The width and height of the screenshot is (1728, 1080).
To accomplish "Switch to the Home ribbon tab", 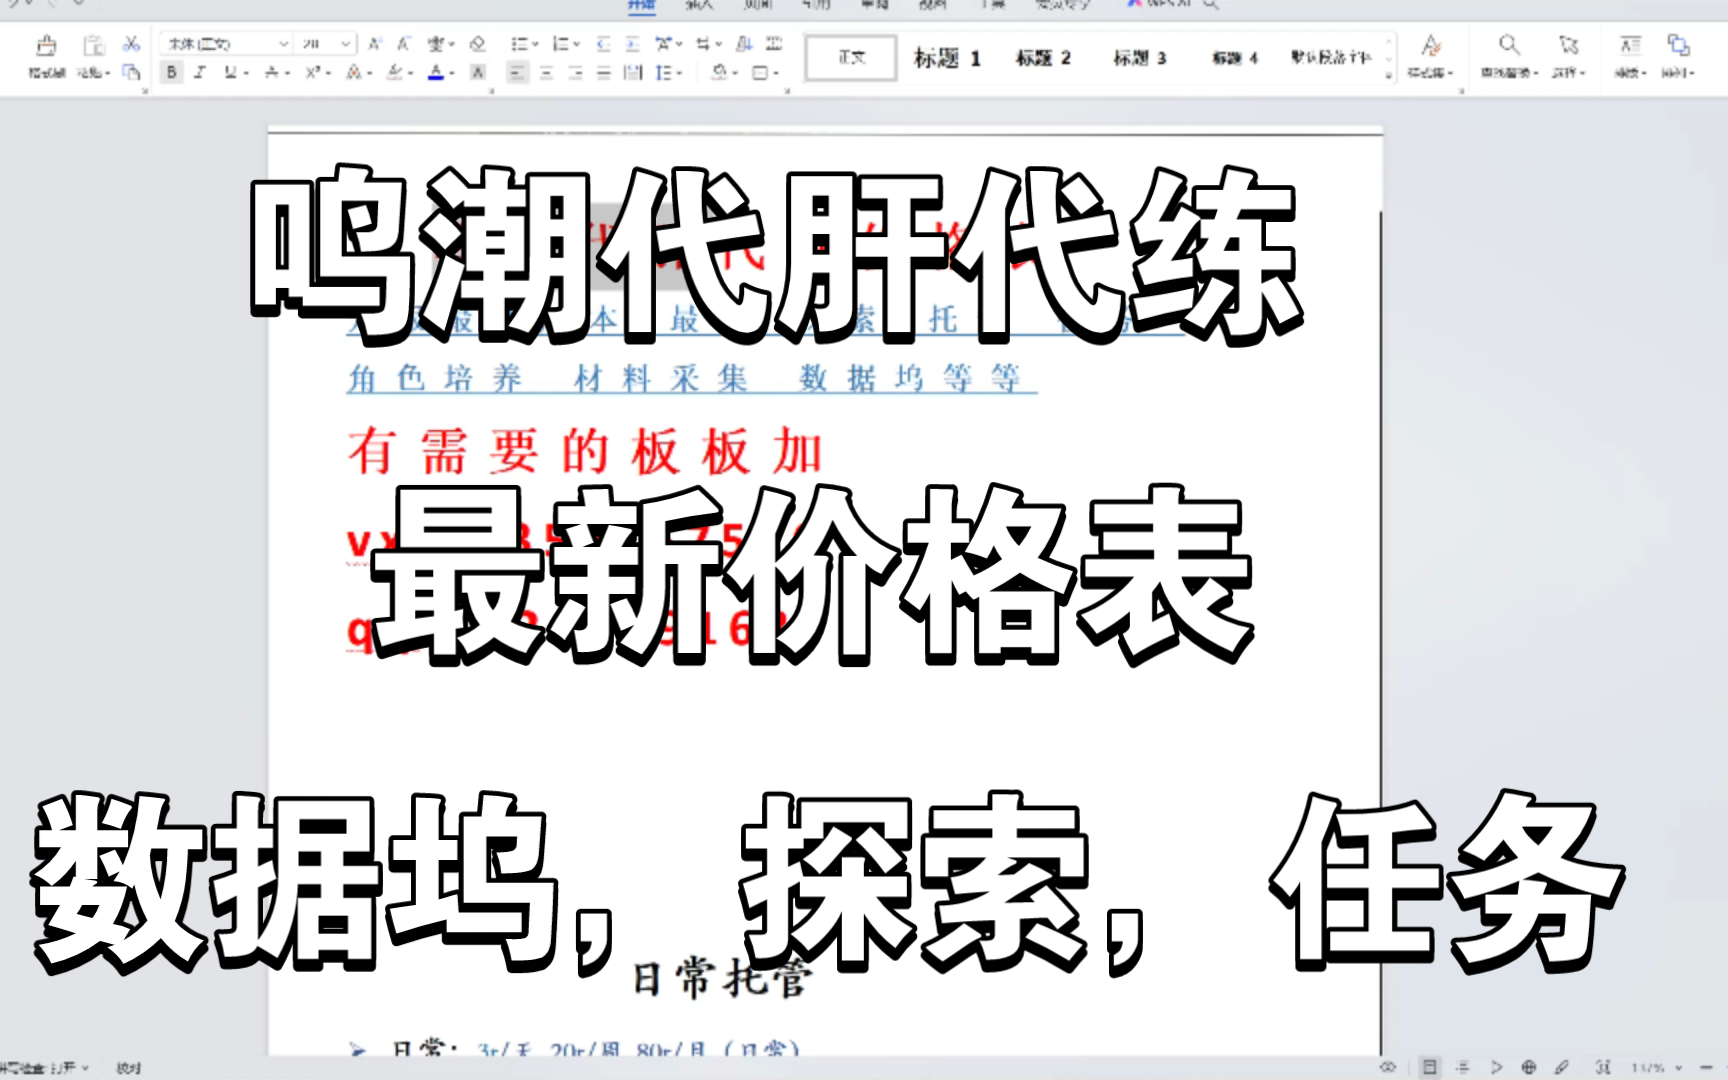I will click(x=641, y=5).
